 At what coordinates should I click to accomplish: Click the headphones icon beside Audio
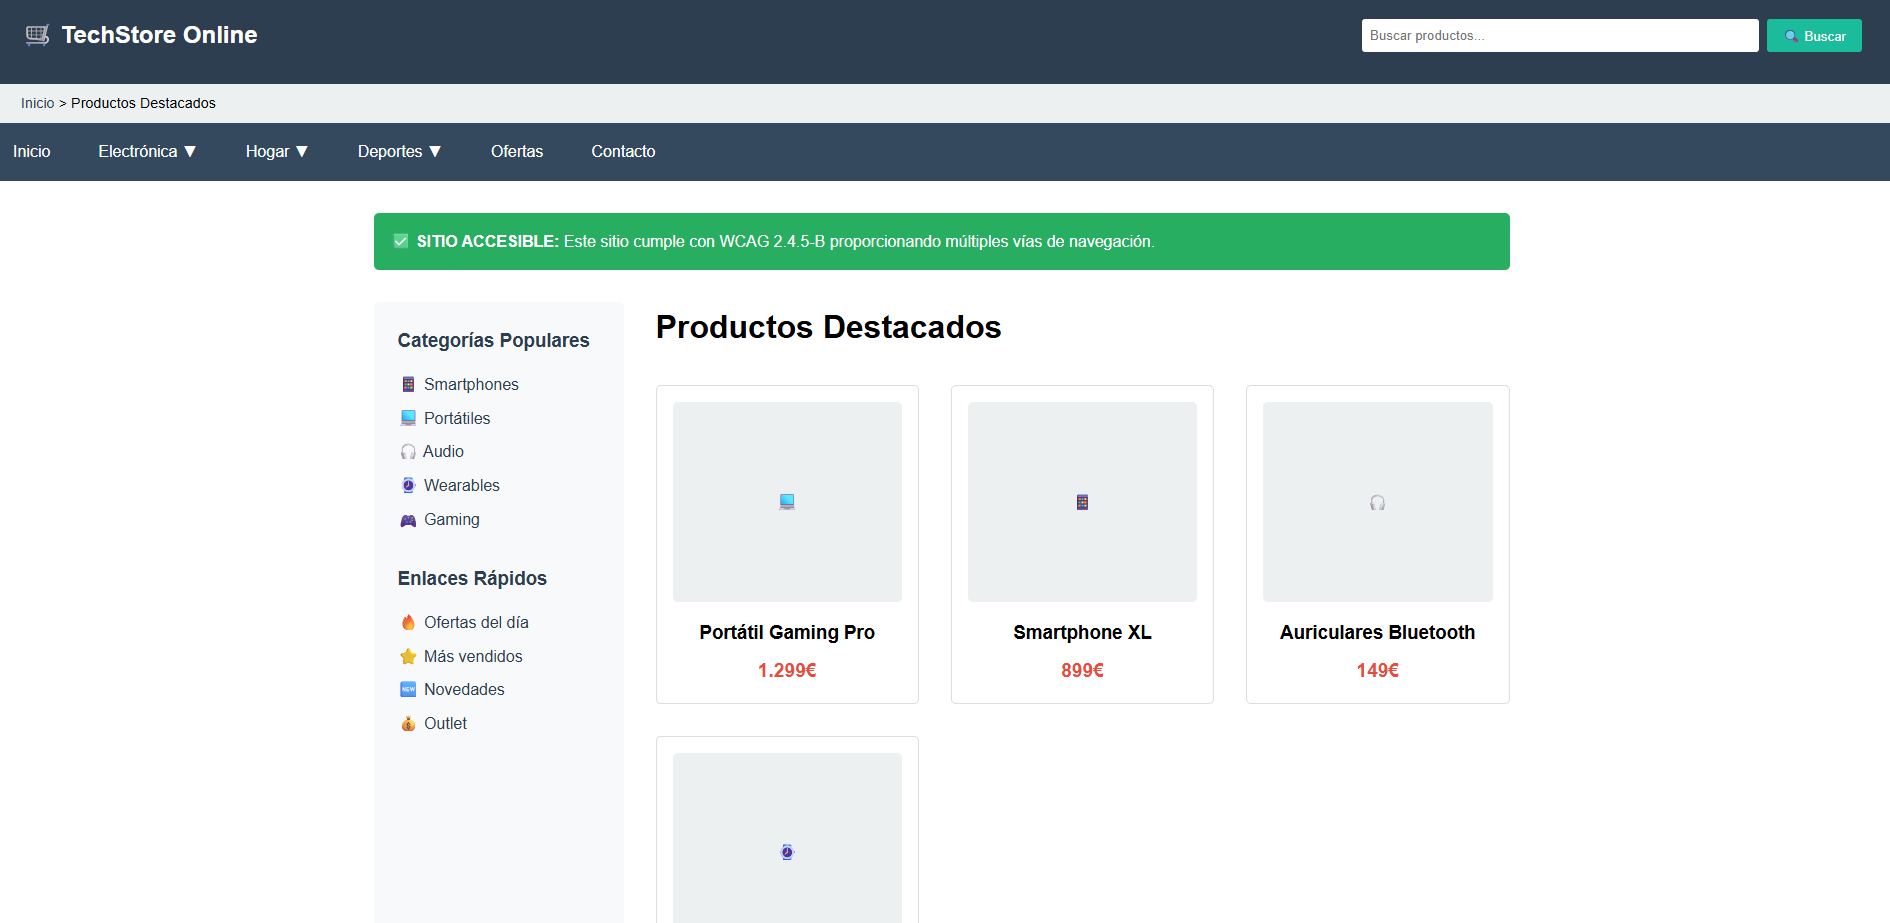click(408, 452)
